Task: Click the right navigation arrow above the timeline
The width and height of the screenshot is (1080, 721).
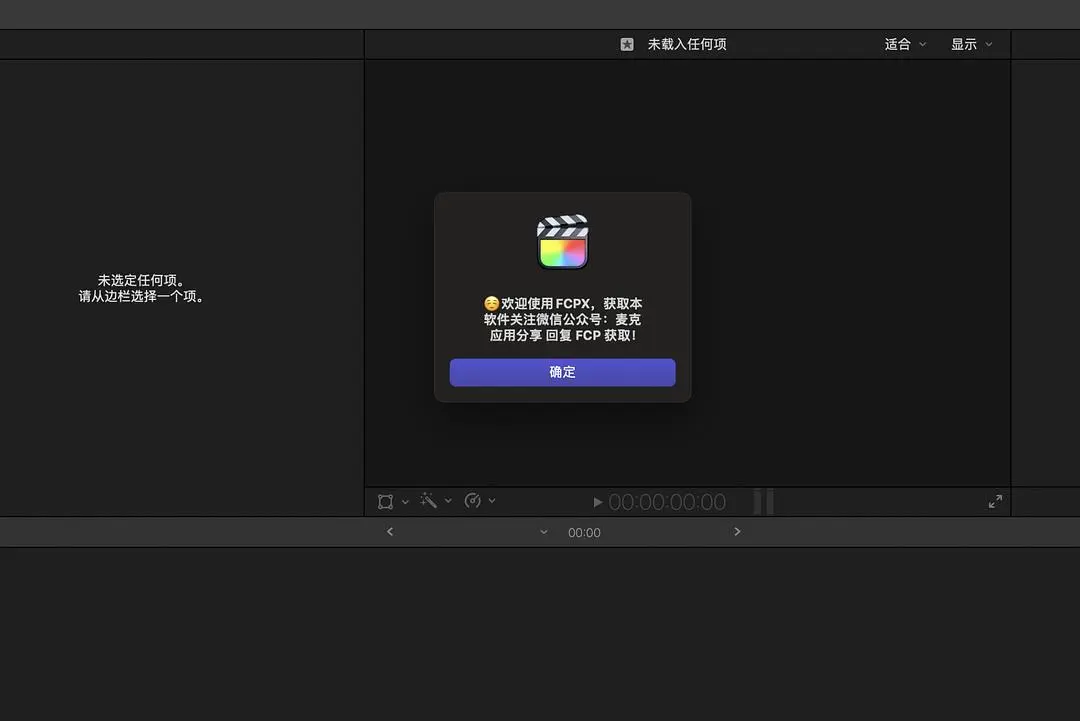Action: (737, 532)
